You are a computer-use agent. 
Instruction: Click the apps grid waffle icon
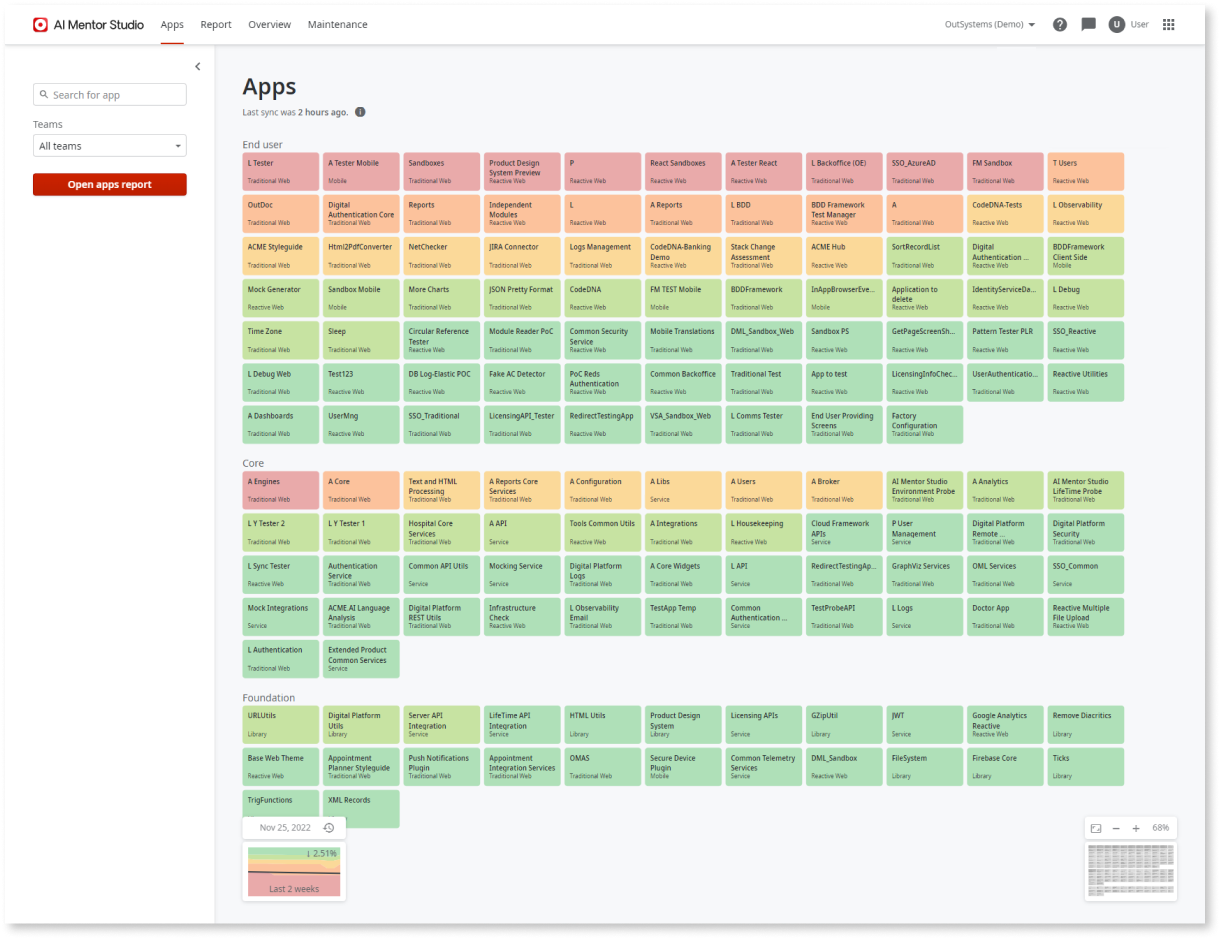[1168, 24]
